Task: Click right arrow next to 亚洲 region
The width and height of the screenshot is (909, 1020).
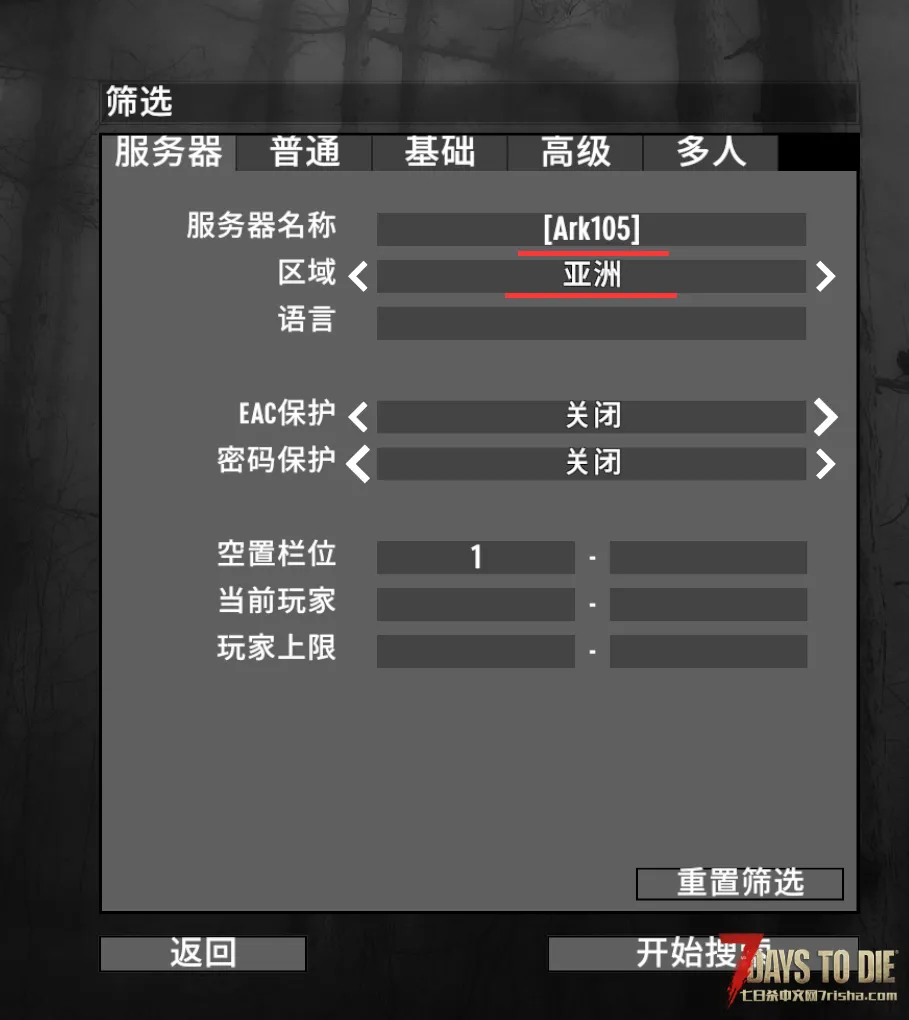Action: tap(826, 276)
